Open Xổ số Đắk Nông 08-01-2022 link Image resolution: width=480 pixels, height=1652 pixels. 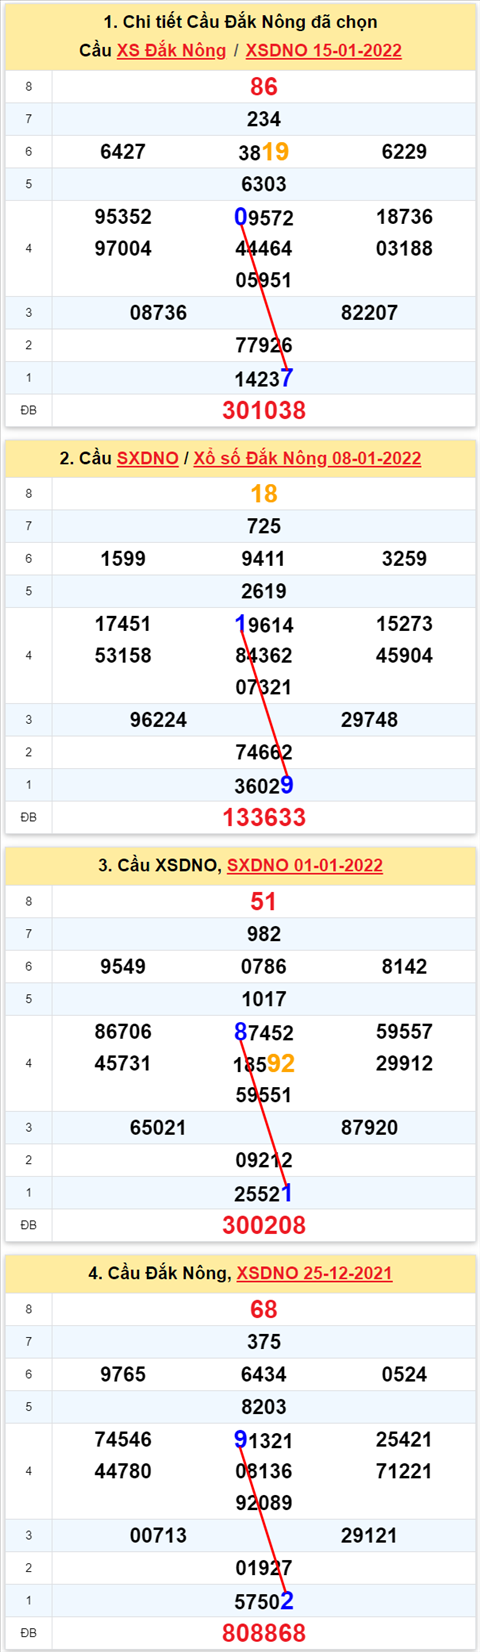(x=307, y=458)
